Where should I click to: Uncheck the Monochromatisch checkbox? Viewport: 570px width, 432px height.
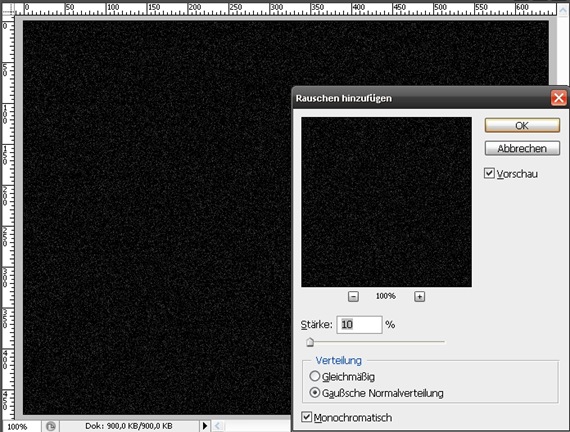pyautogui.click(x=306, y=417)
